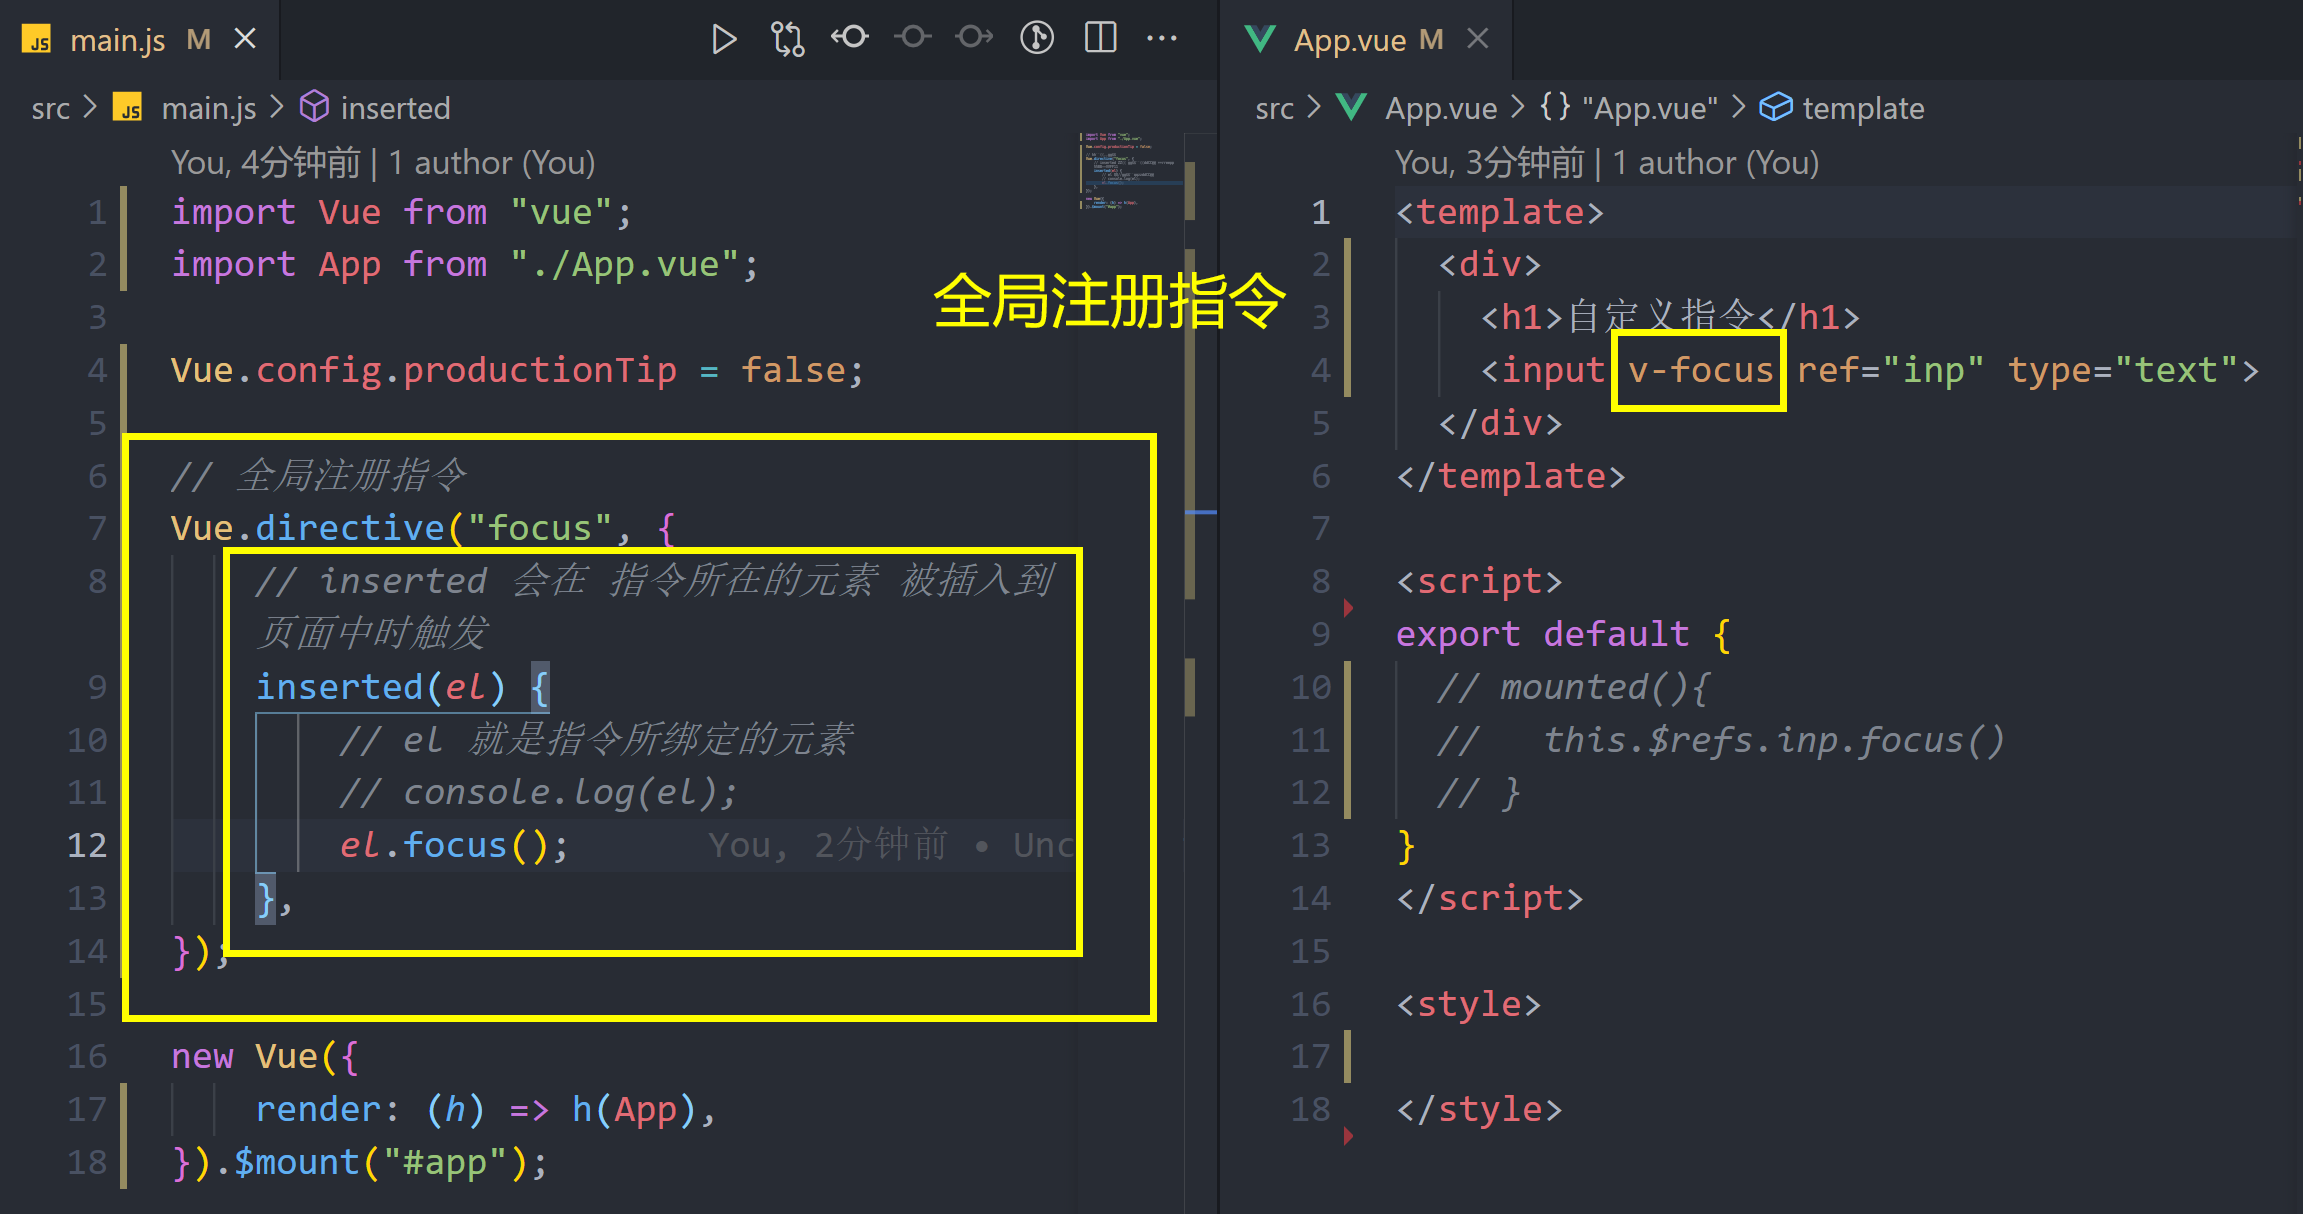The width and height of the screenshot is (2303, 1214).
Task: Run the code with the play icon
Action: point(724,39)
